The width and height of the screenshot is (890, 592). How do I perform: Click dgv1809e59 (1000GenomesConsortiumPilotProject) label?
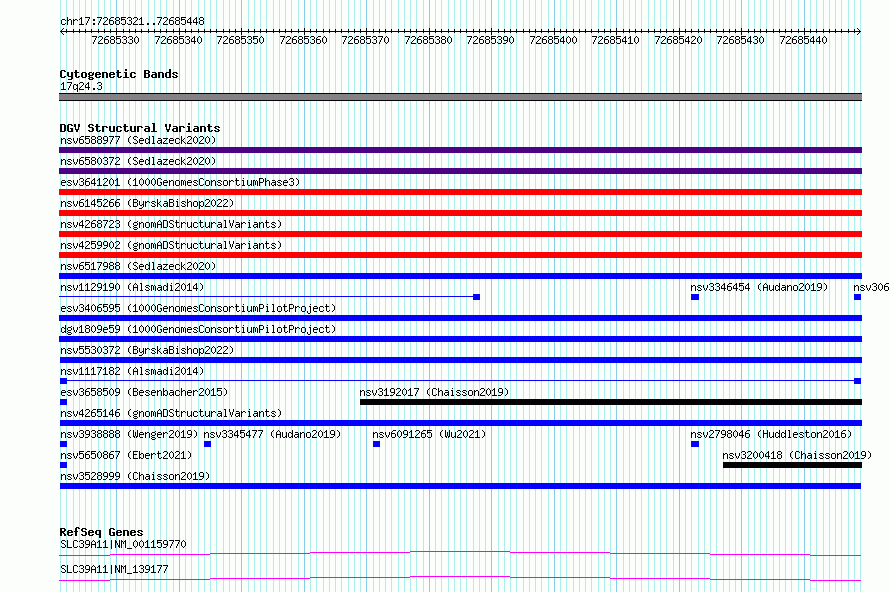(x=198, y=329)
